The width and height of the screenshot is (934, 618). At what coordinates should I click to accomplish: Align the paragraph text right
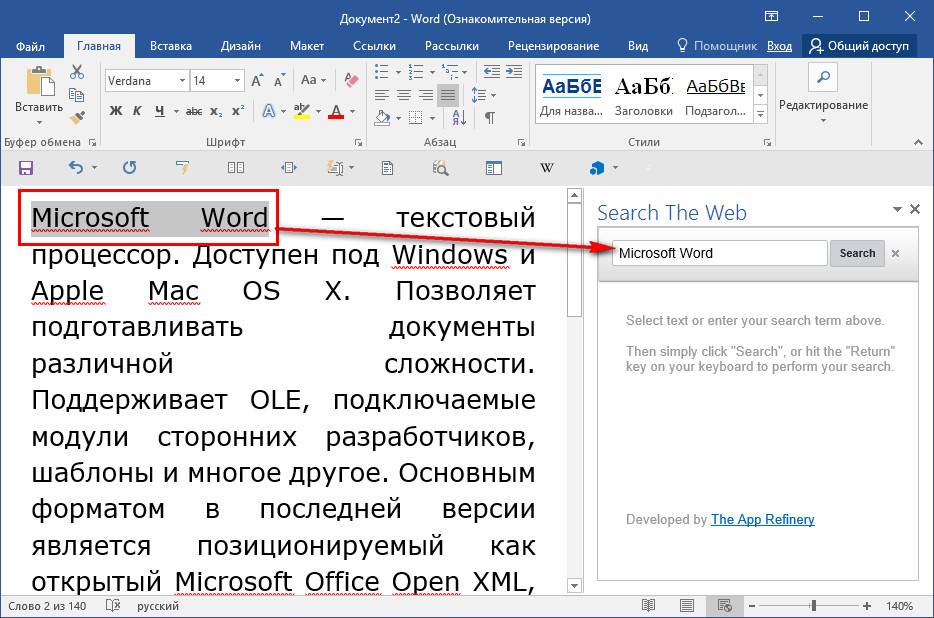point(426,95)
